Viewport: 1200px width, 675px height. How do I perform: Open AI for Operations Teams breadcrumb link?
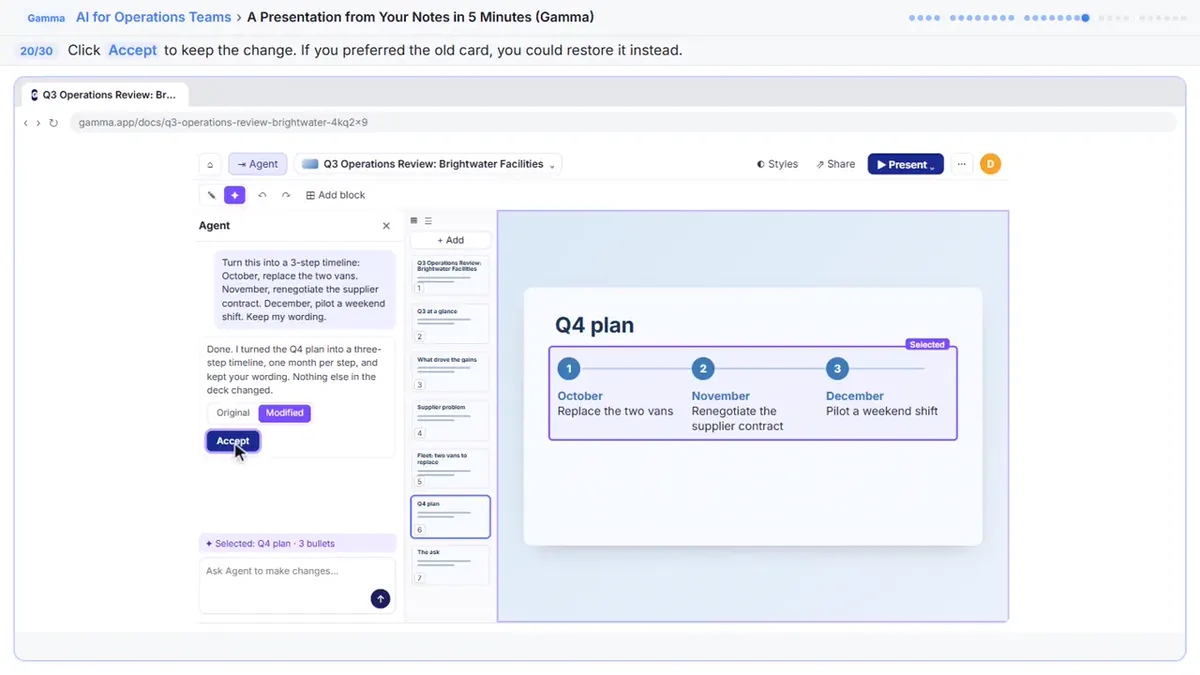[x=153, y=17]
